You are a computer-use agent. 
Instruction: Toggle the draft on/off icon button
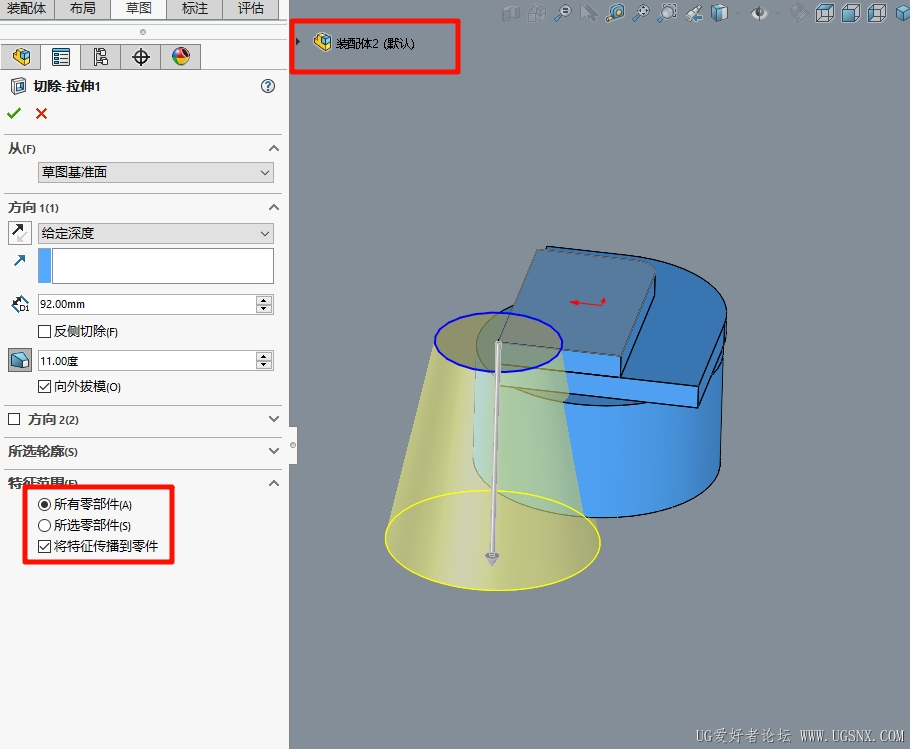(x=20, y=360)
